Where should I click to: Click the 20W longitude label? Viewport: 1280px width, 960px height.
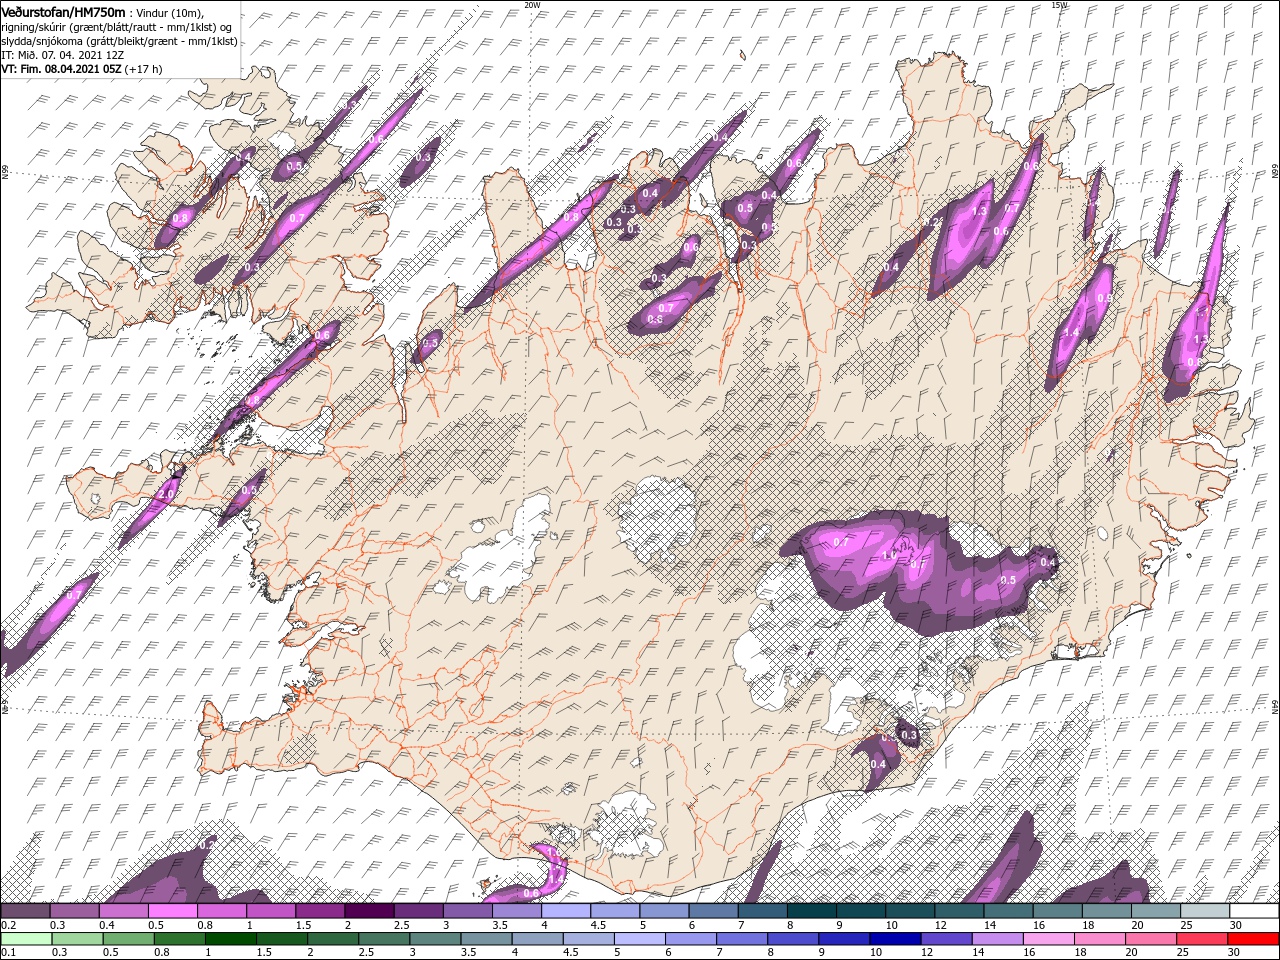532,5
